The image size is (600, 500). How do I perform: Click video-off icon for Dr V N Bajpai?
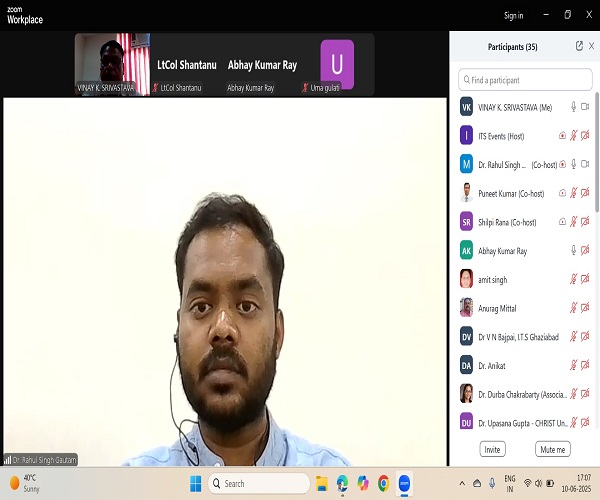(x=585, y=336)
